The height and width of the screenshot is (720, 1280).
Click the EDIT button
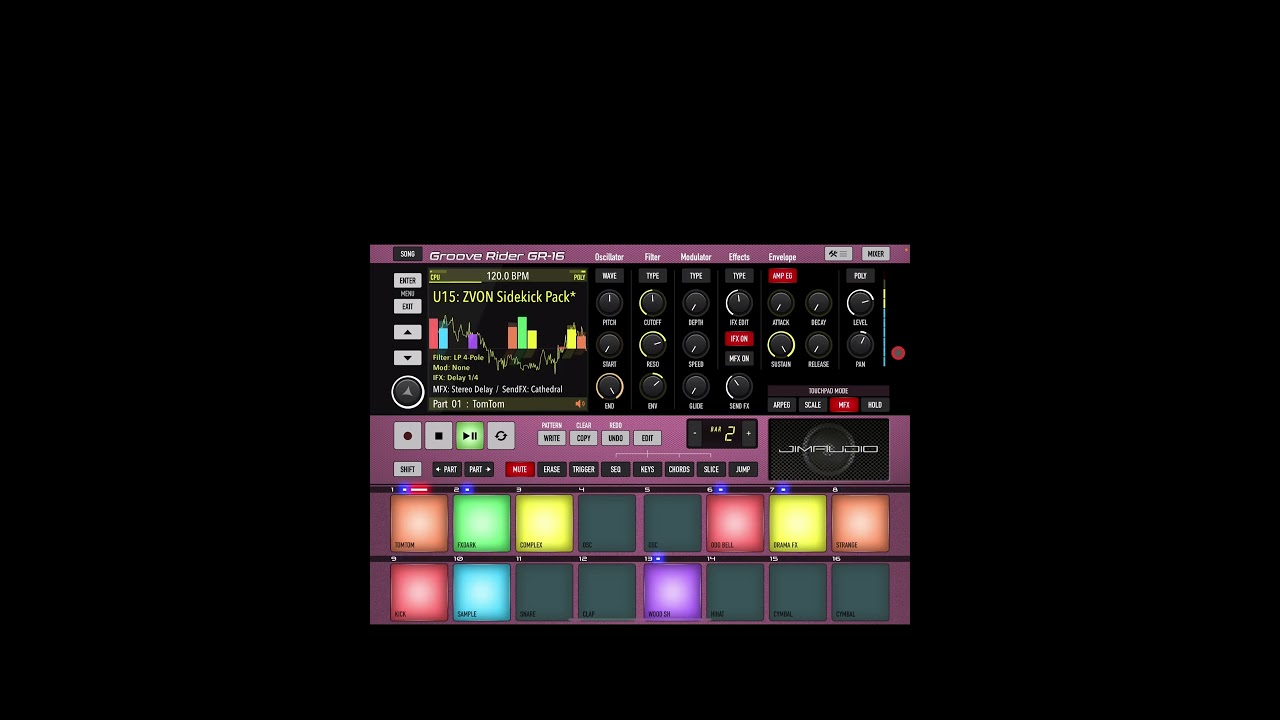(648, 438)
